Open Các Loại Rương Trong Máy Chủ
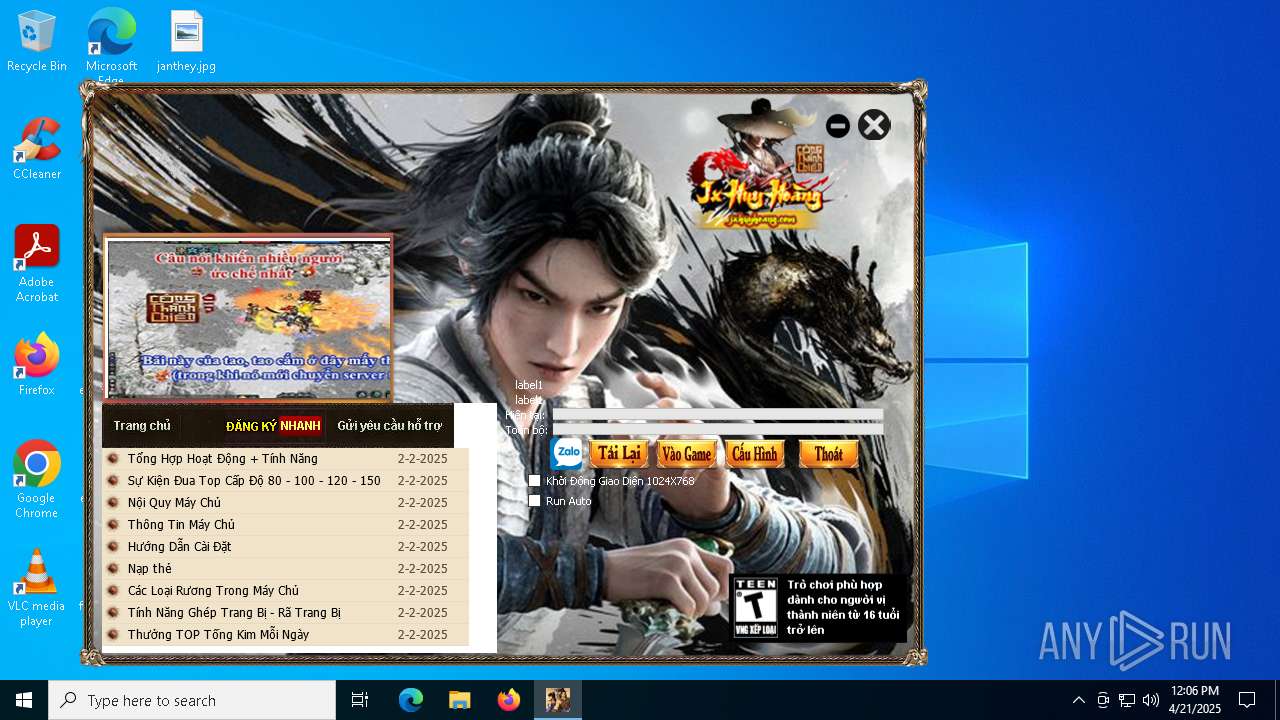 [213, 591]
